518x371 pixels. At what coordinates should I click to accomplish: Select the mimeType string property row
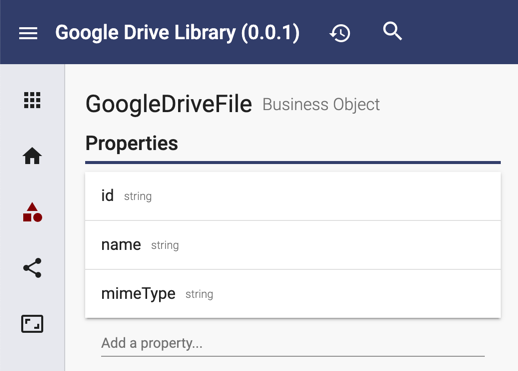293,294
